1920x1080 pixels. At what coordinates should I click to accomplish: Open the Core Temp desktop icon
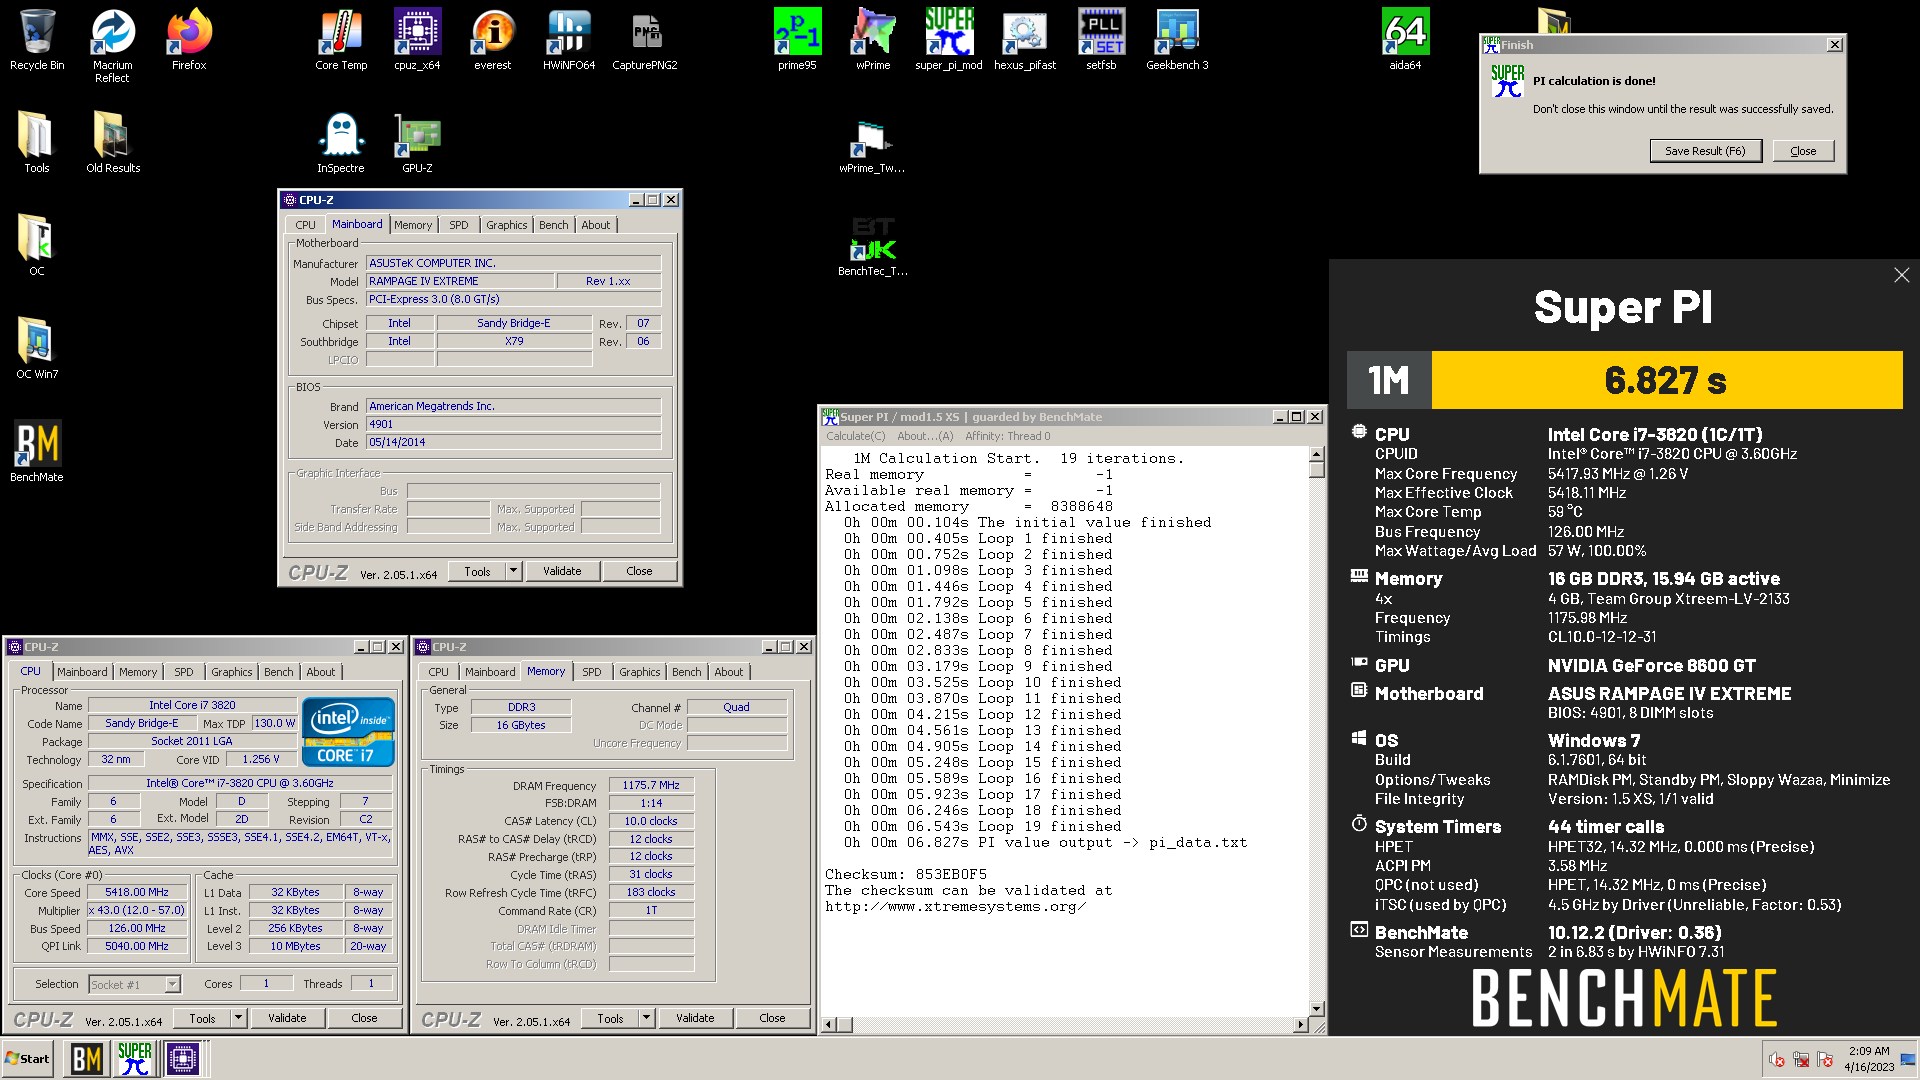[x=341, y=40]
